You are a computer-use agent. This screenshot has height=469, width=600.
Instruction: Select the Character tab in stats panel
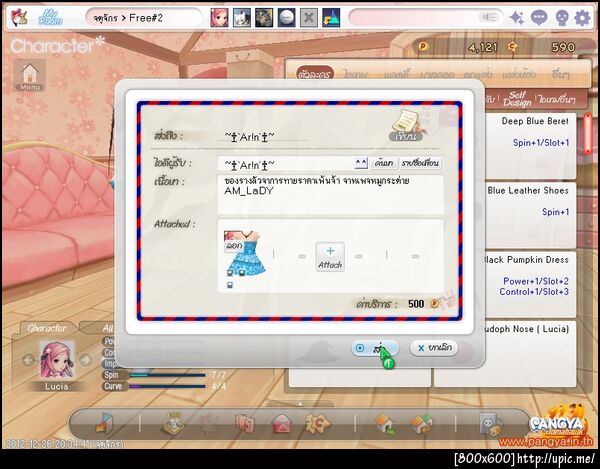[46, 328]
